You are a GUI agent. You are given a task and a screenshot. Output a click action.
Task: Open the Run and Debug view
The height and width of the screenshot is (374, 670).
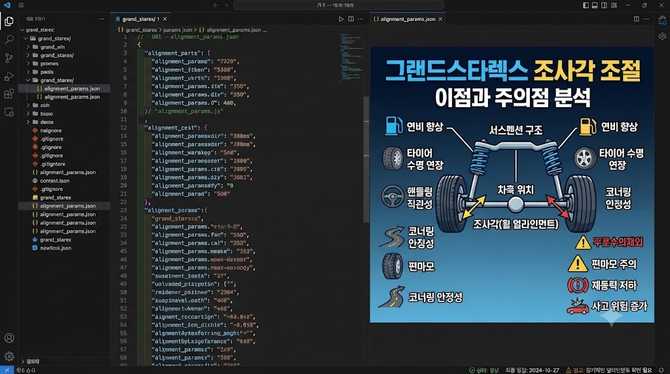point(9,77)
